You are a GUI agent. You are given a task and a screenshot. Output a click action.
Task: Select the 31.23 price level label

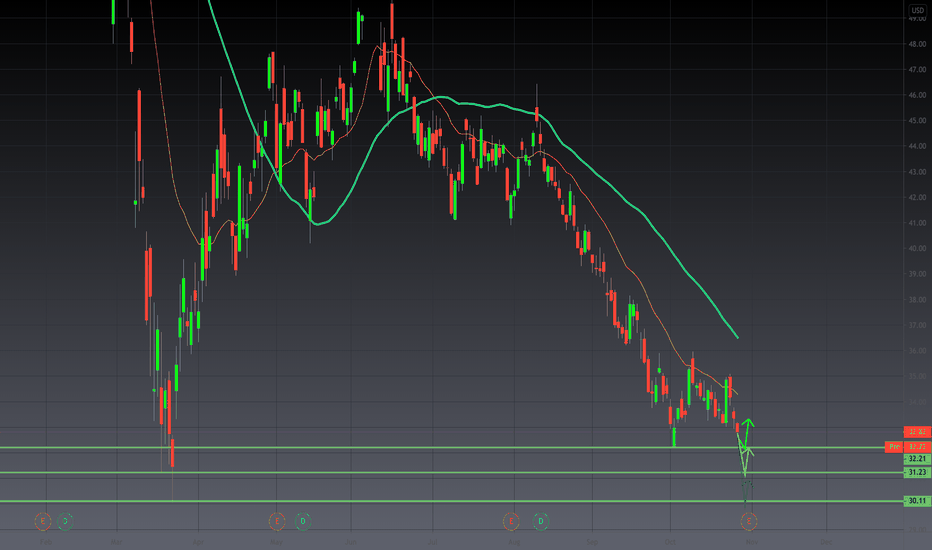(x=917, y=473)
